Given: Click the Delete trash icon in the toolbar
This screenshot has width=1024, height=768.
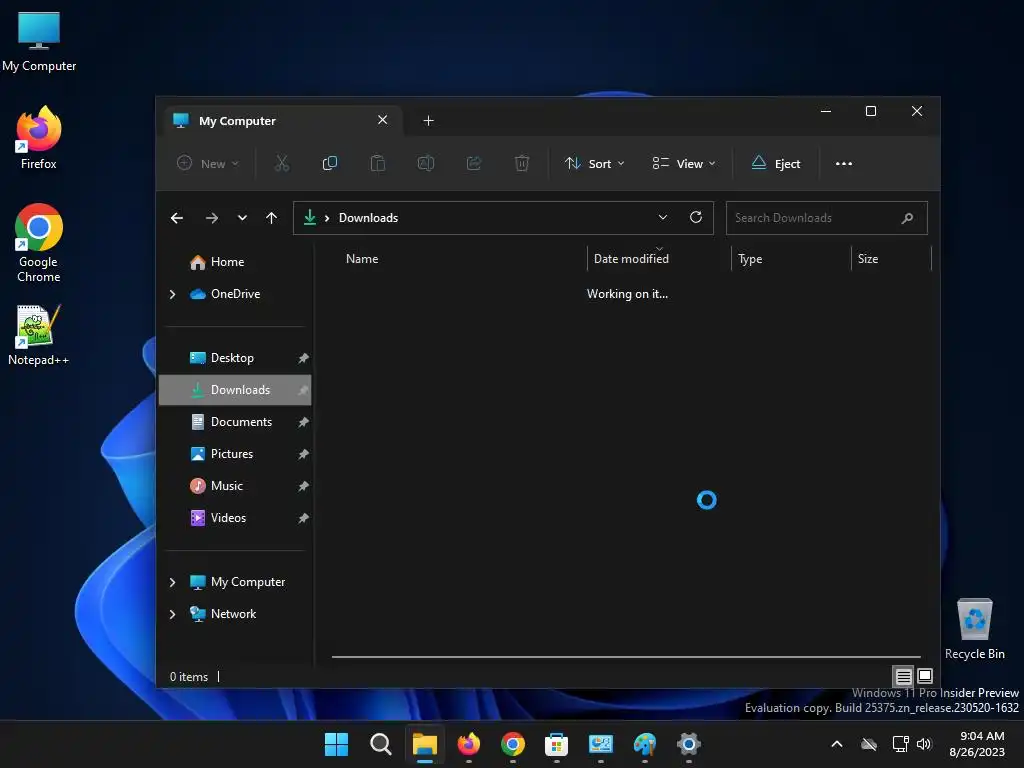Looking at the screenshot, I should coord(522,163).
